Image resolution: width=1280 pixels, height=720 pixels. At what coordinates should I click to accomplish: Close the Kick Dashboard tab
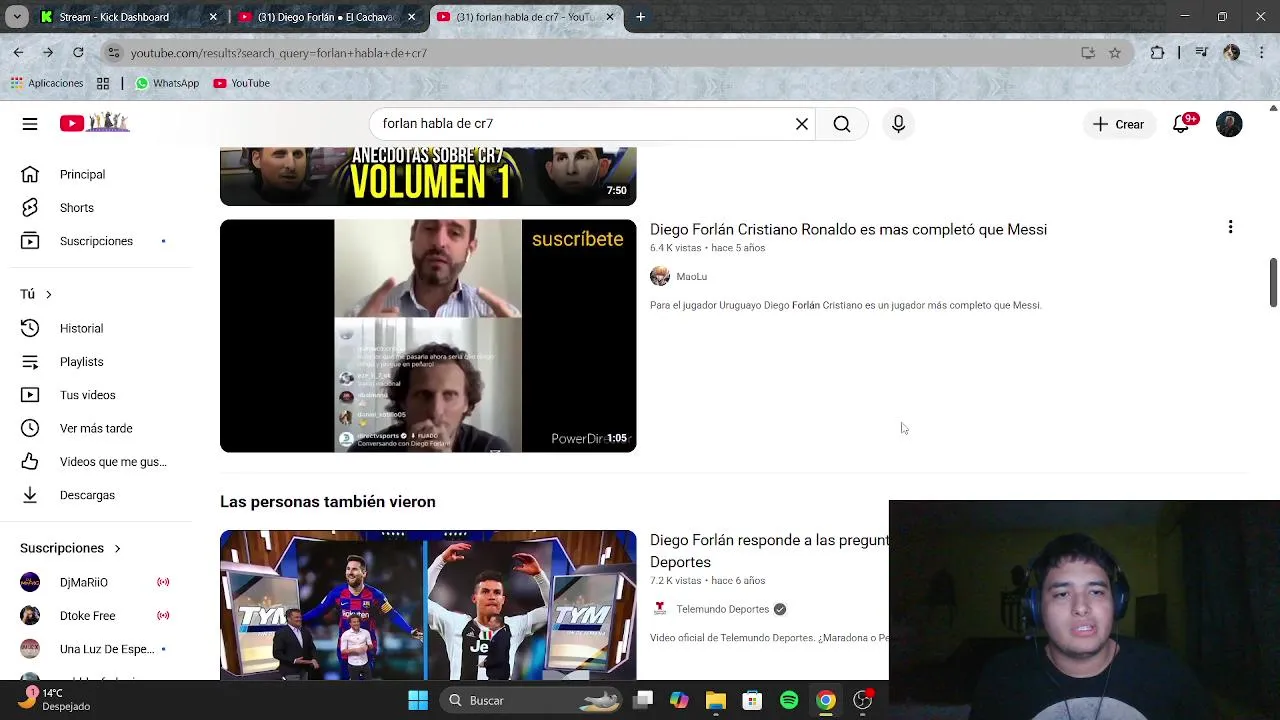[x=213, y=17]
